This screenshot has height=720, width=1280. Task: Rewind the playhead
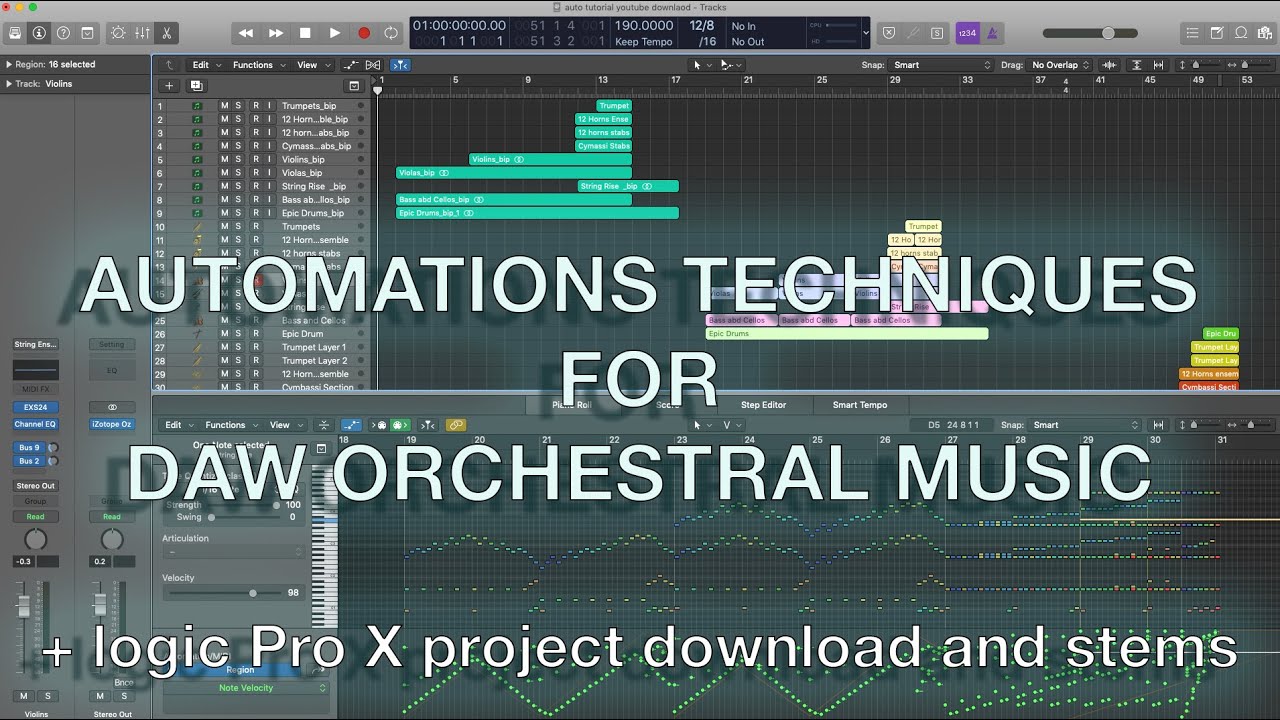point(246,33)
